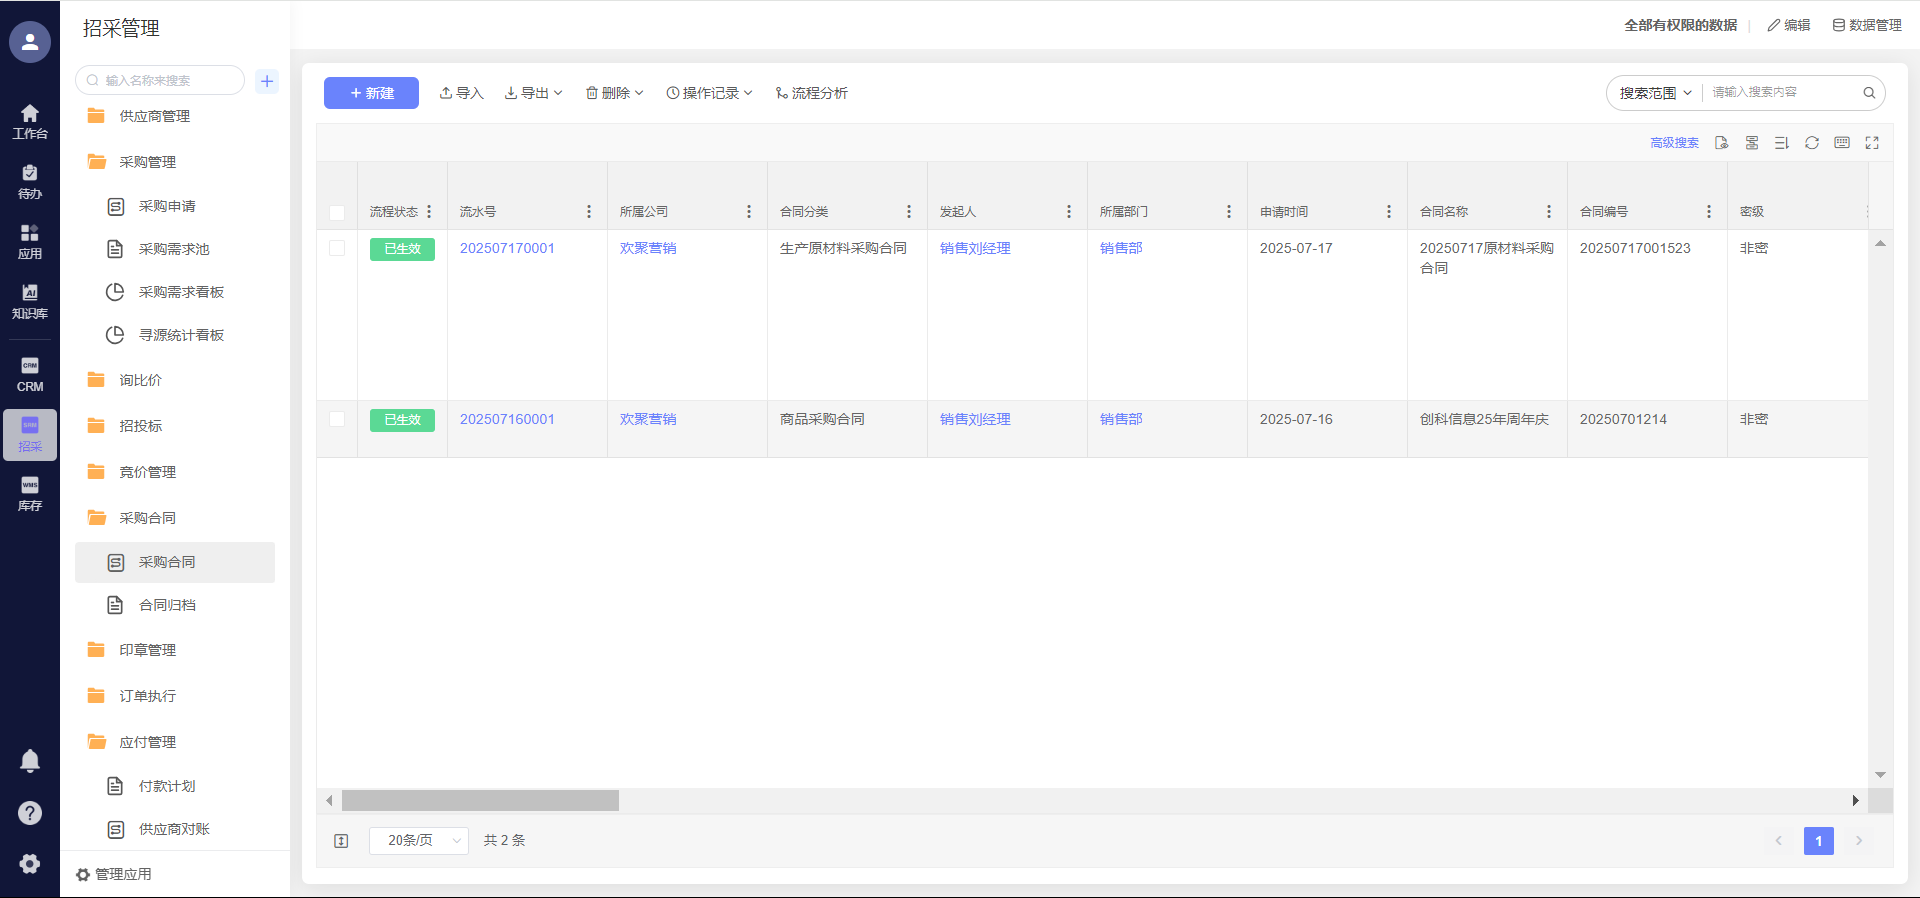Expand the 导出 dropdown
This screenshot has height=898, width=1920.
[534, 93]
